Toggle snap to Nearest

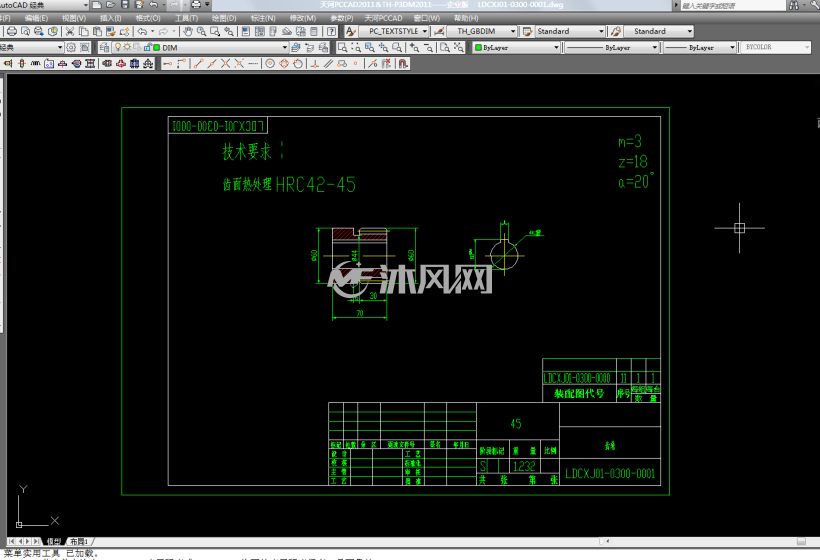(372, 64)
